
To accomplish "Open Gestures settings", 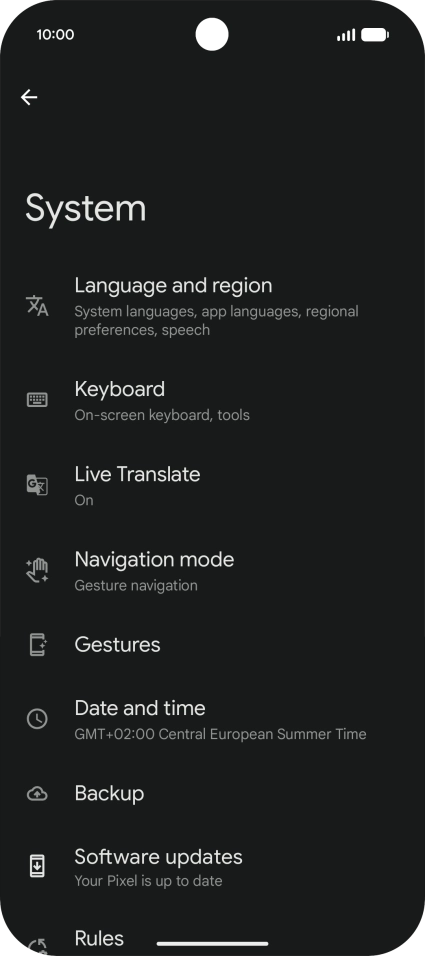I will (x=212, y=644).
